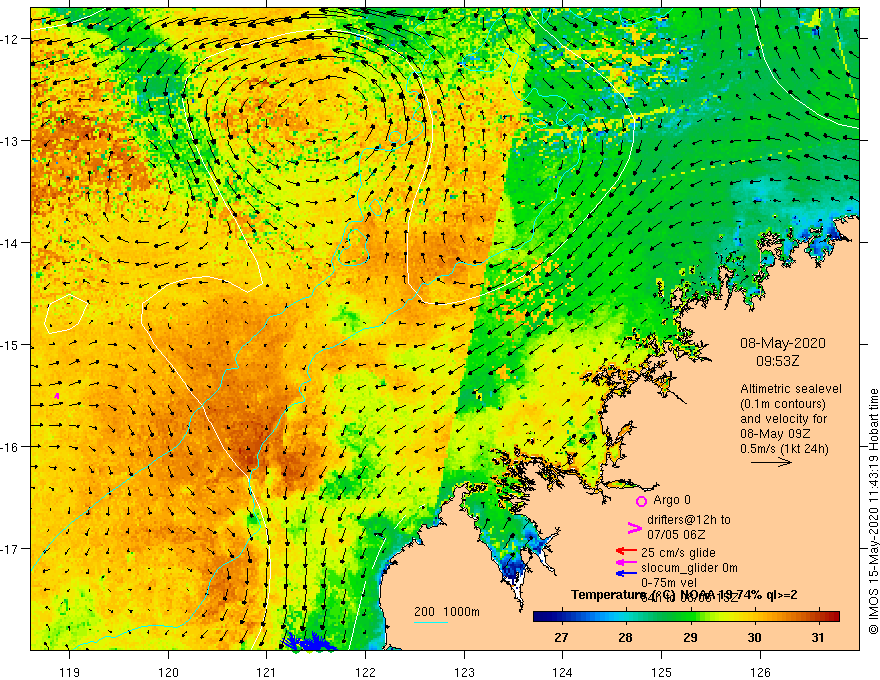Click the magenta drifters chevron legend symbol
This screenshot has height=680, width=880.
pyautogui.click(x=634, y=527)
